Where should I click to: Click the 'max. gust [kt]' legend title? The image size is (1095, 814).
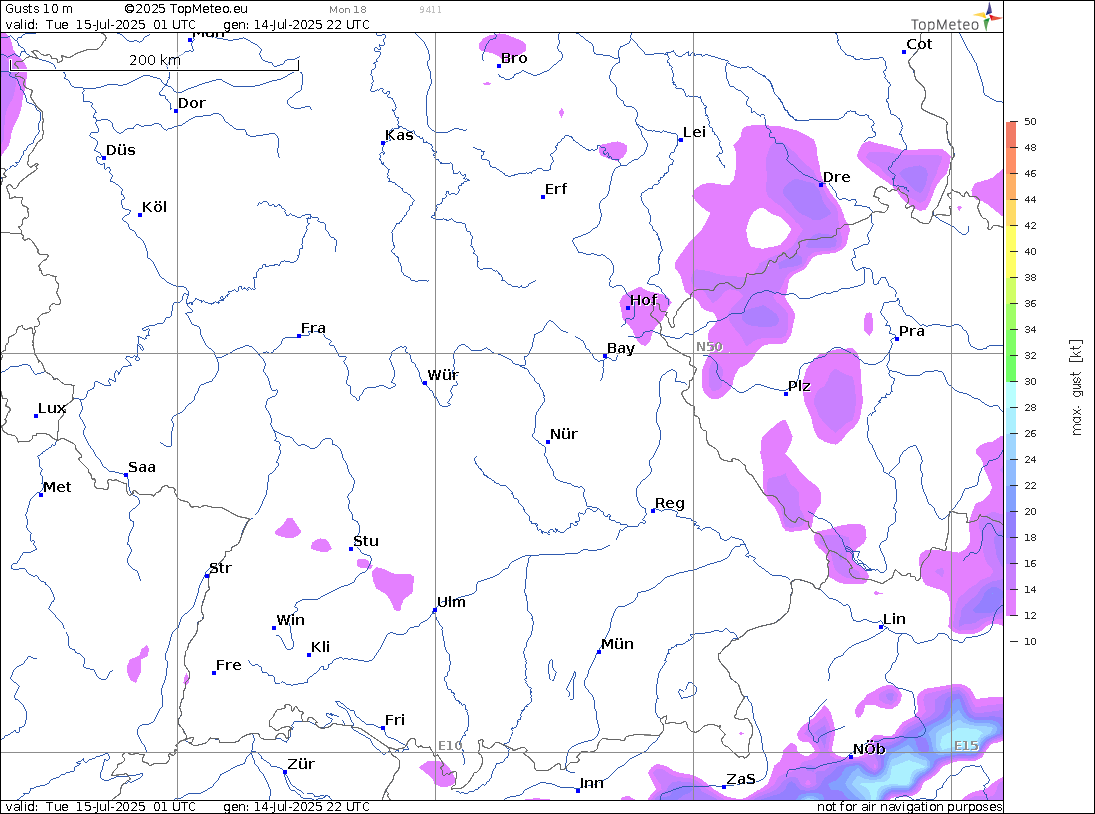(x=1076, y=387)
